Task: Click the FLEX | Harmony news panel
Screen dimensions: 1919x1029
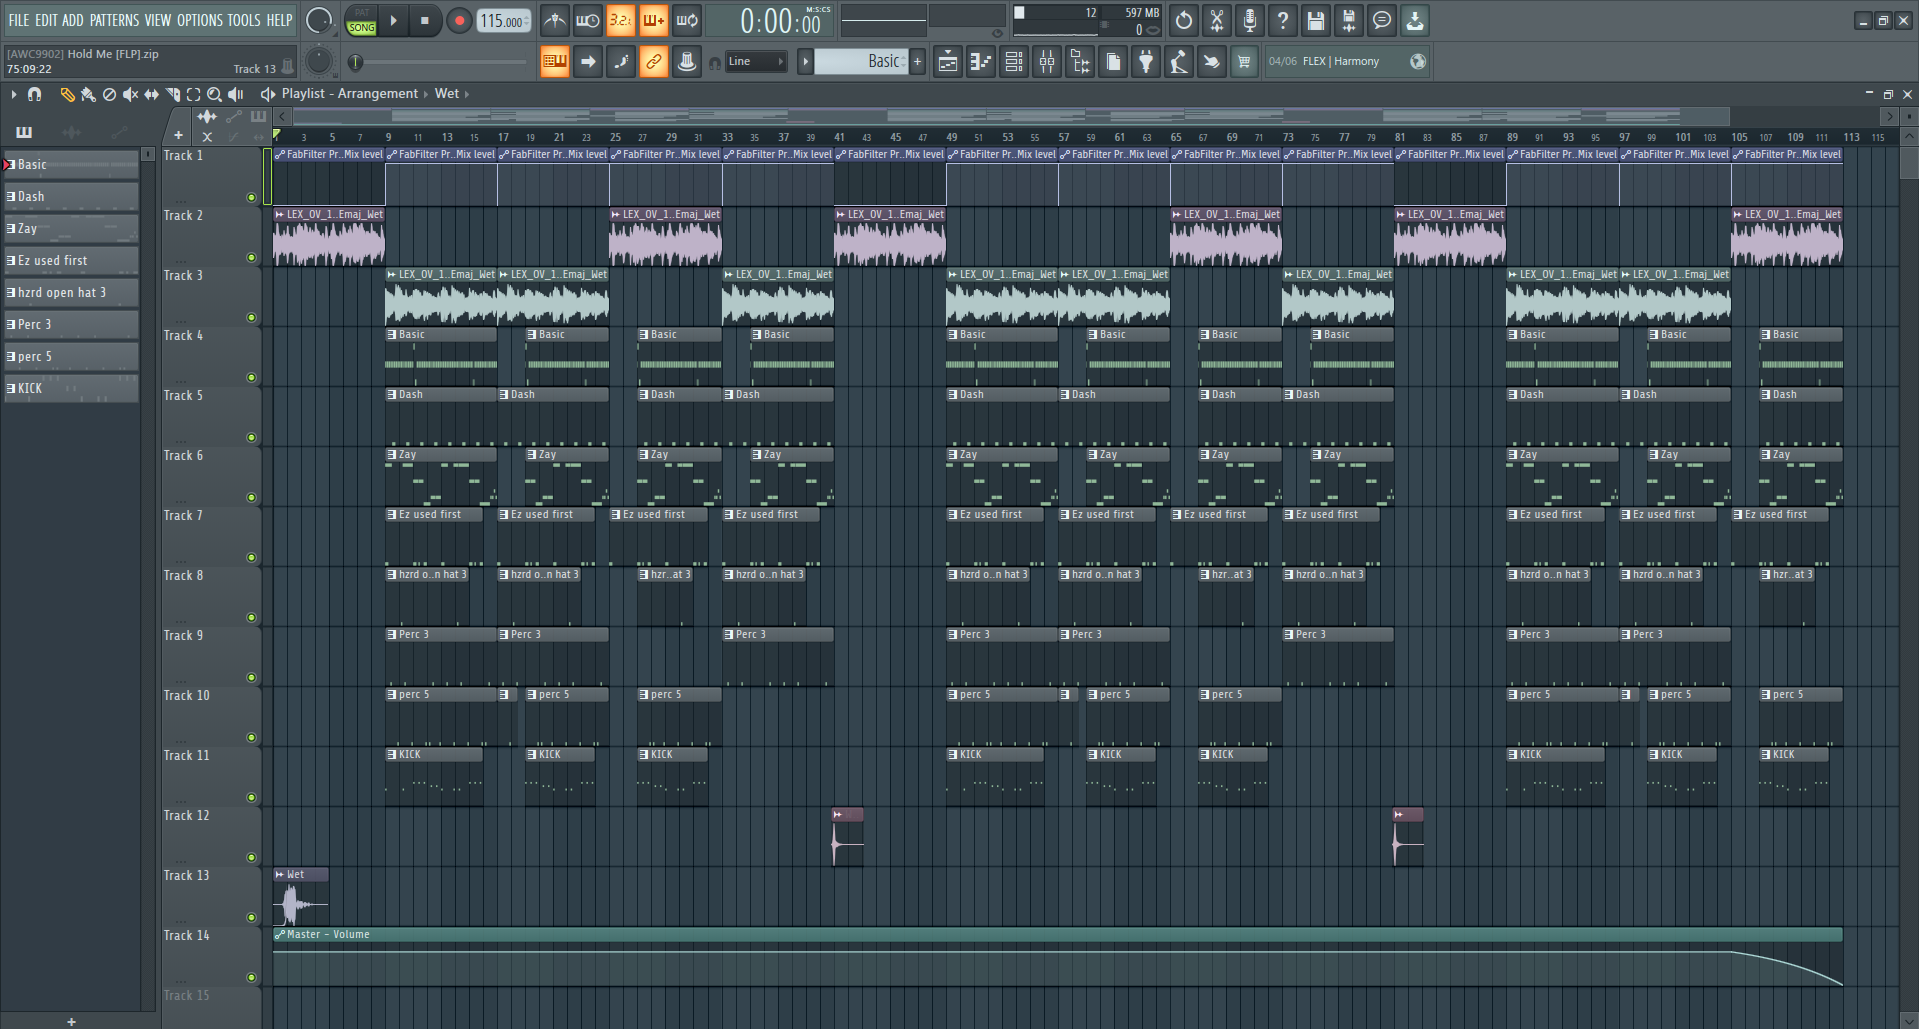Action: point(1347,62)
